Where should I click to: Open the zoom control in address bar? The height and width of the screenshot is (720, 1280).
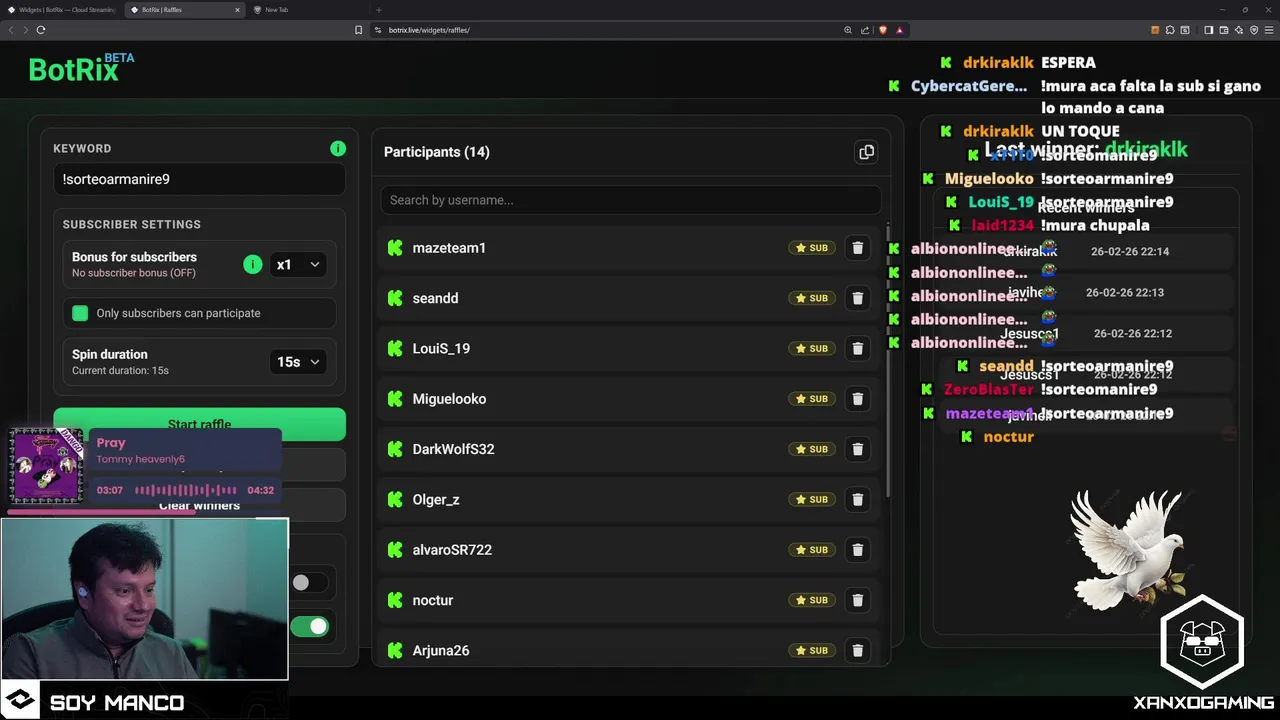(848, 30)
